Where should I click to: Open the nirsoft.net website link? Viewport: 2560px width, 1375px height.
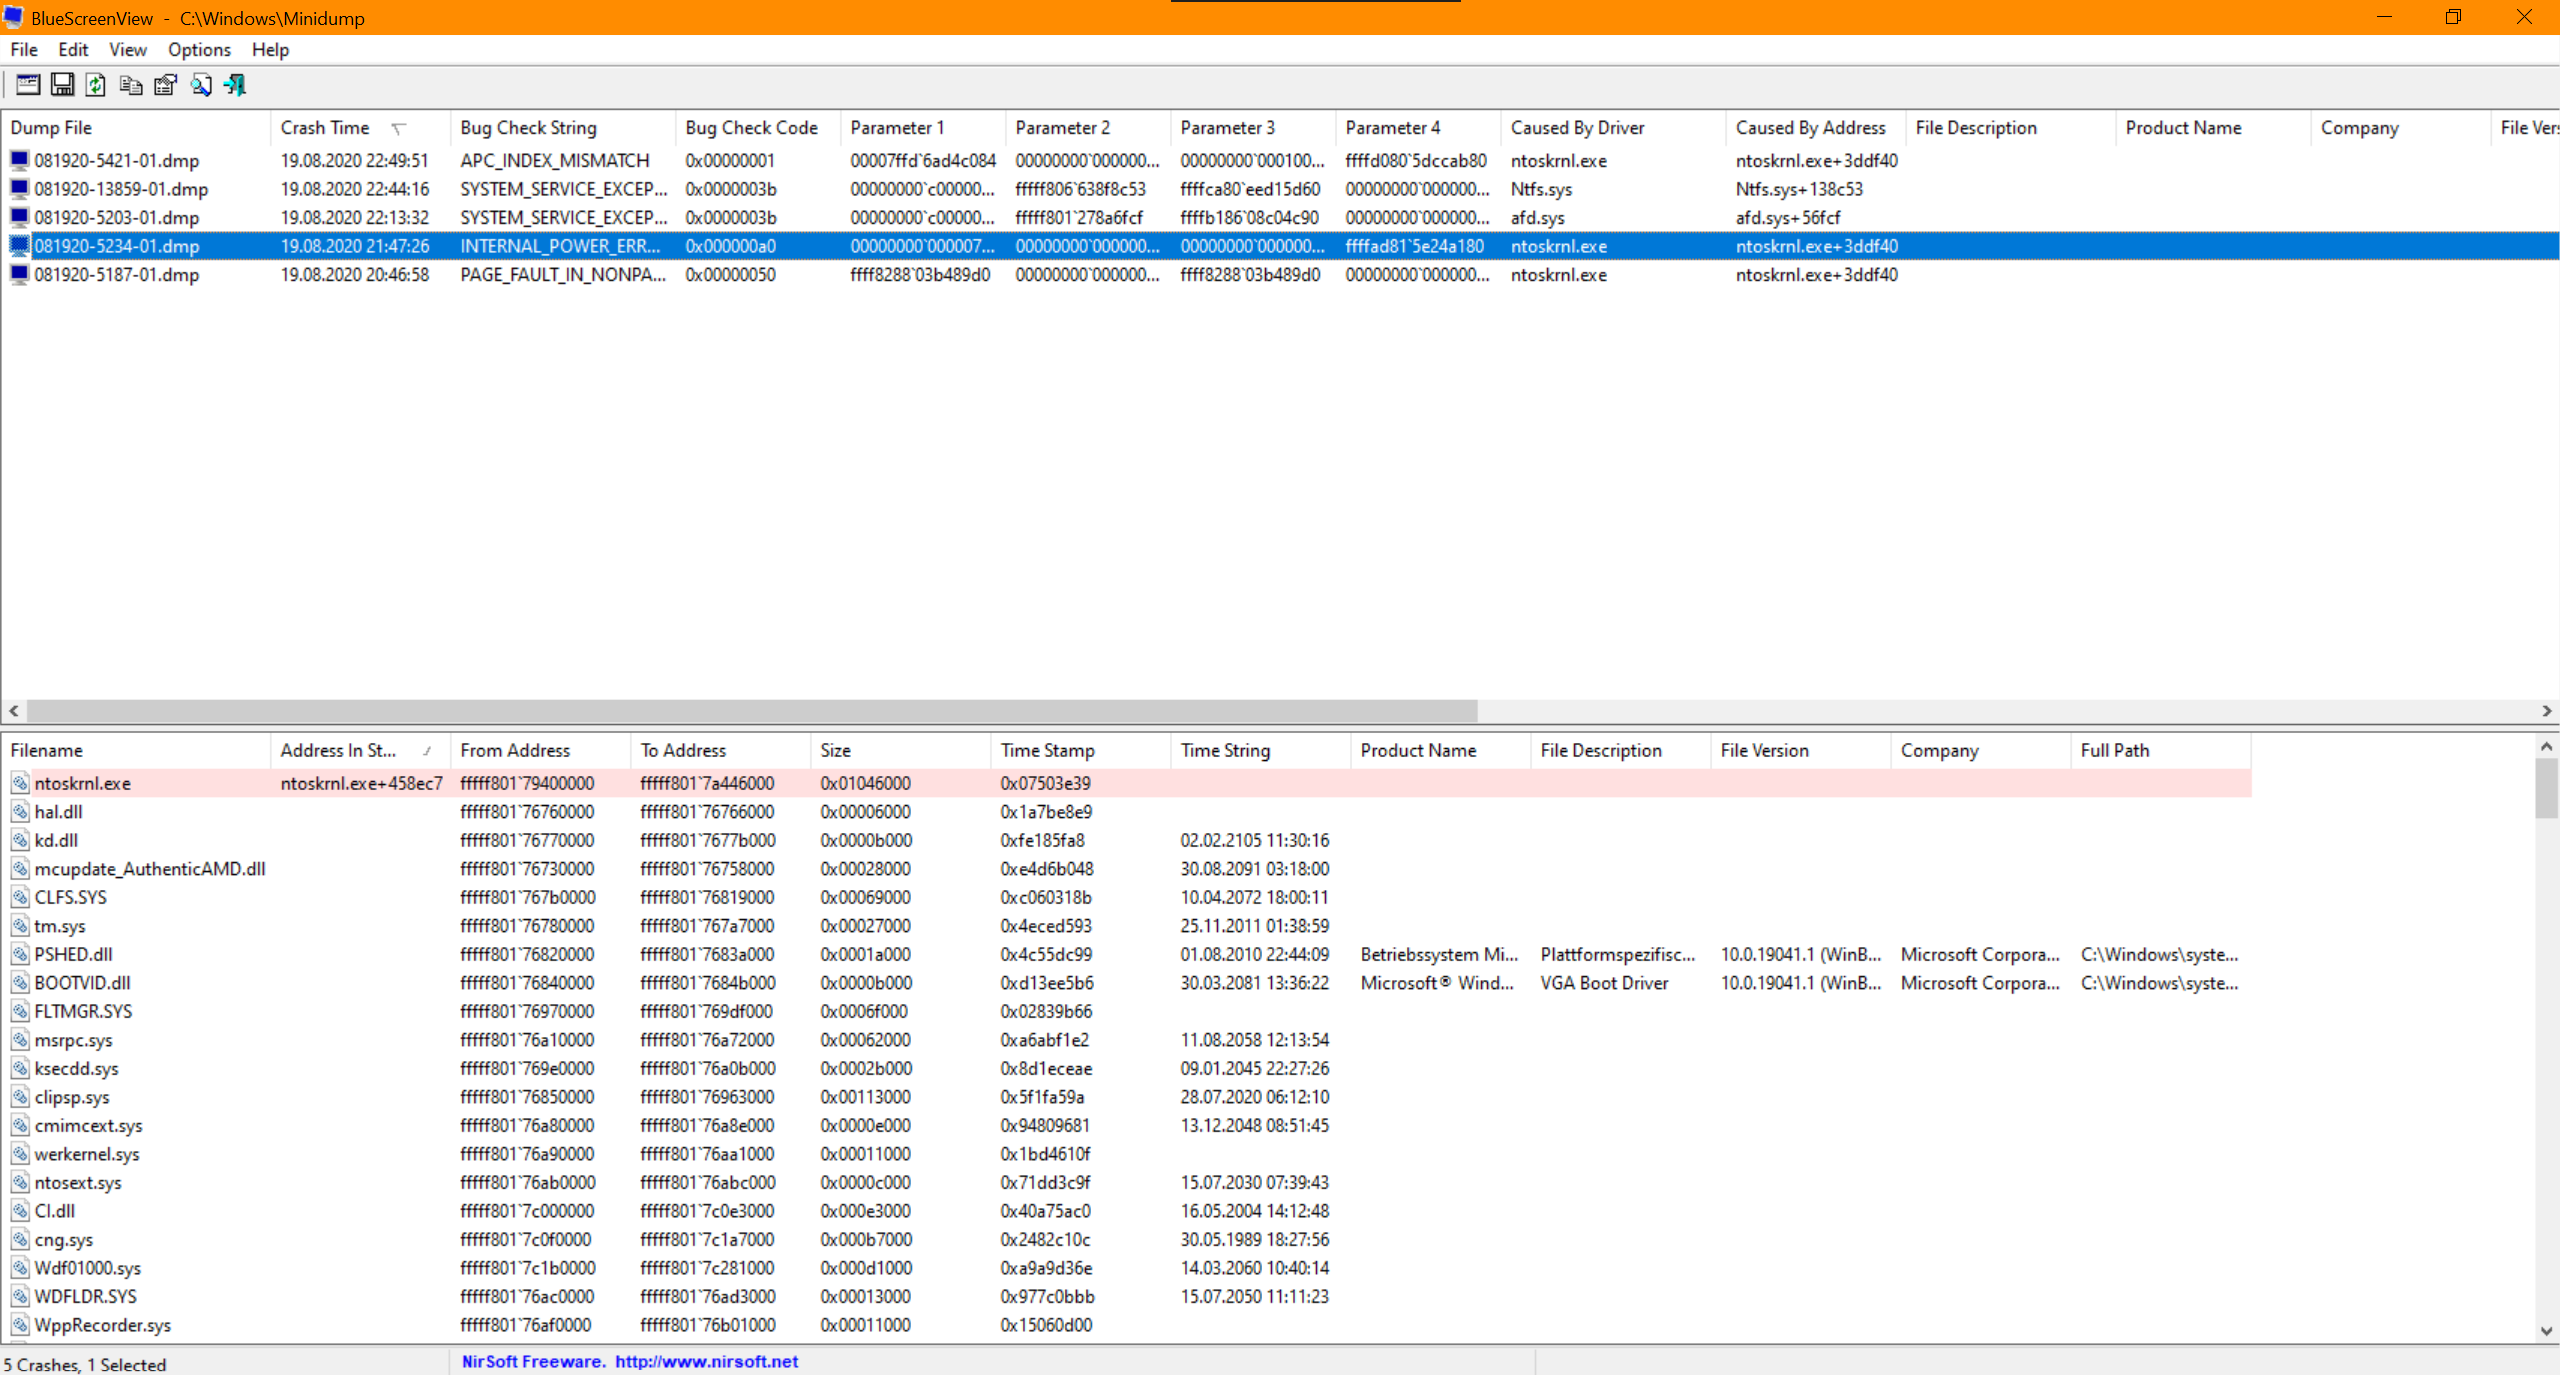[x=706, y=1361]
